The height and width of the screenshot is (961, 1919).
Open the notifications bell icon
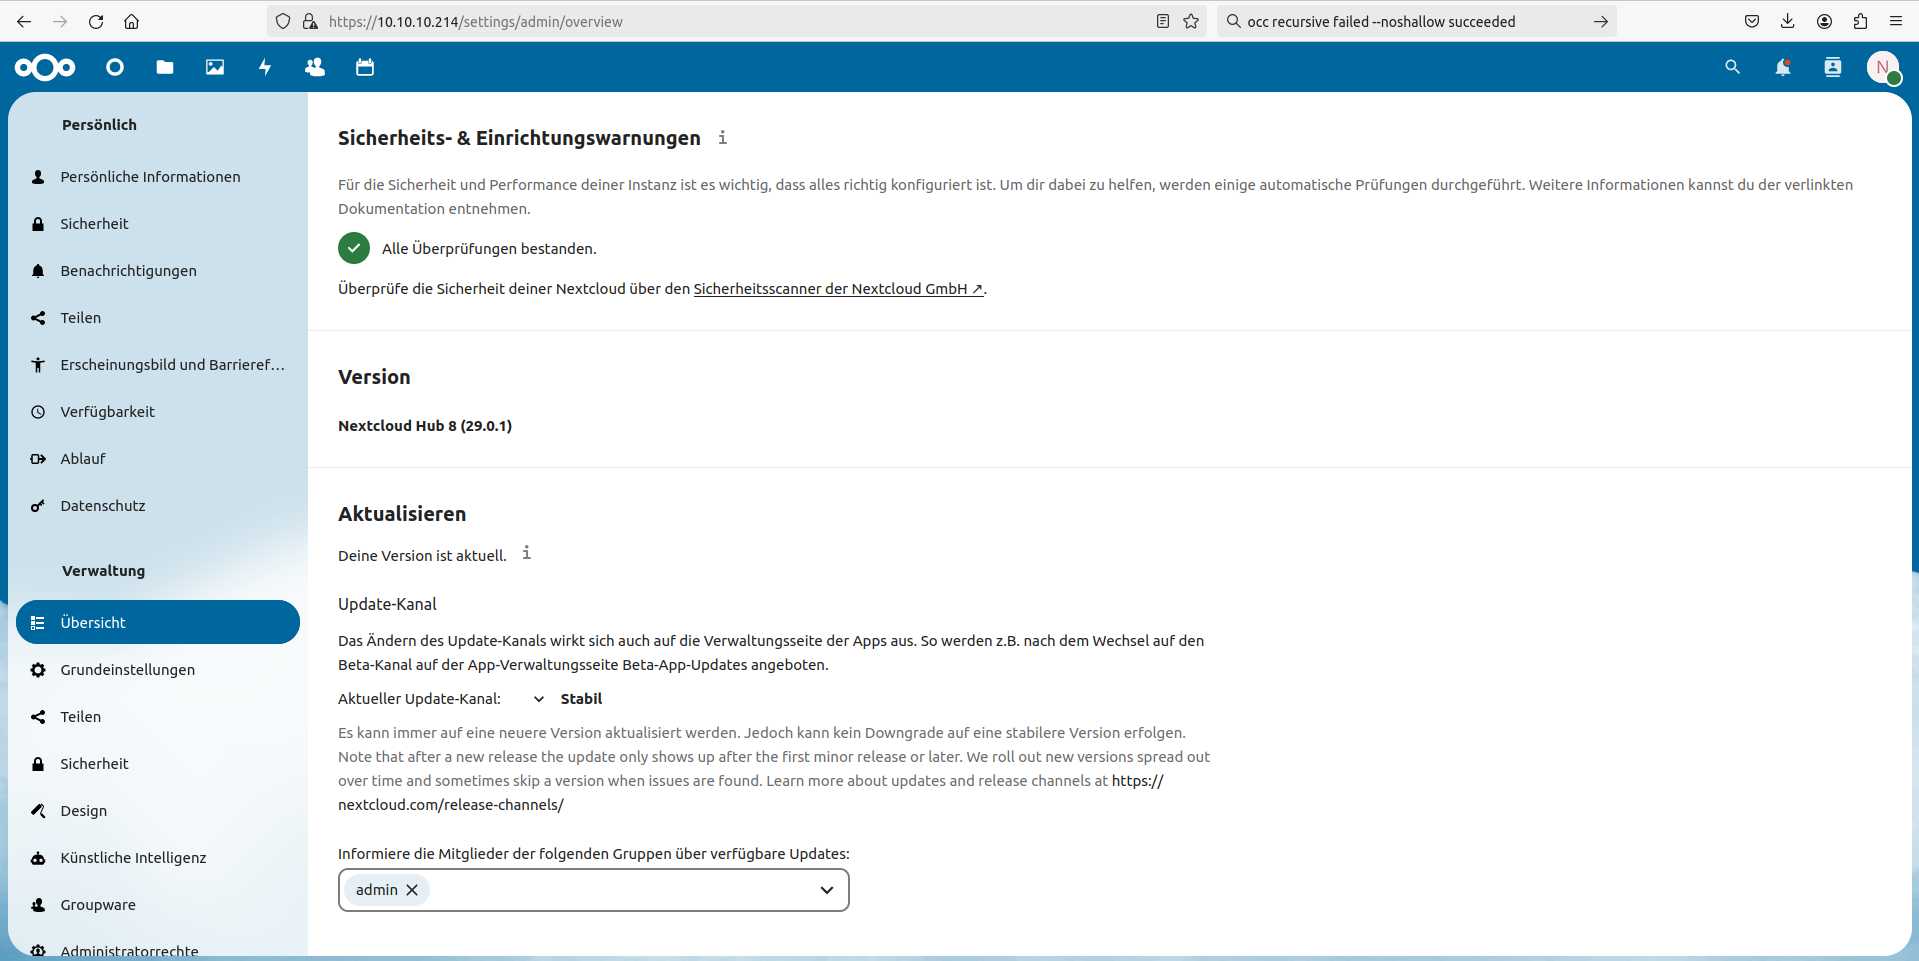[1783, 67]
